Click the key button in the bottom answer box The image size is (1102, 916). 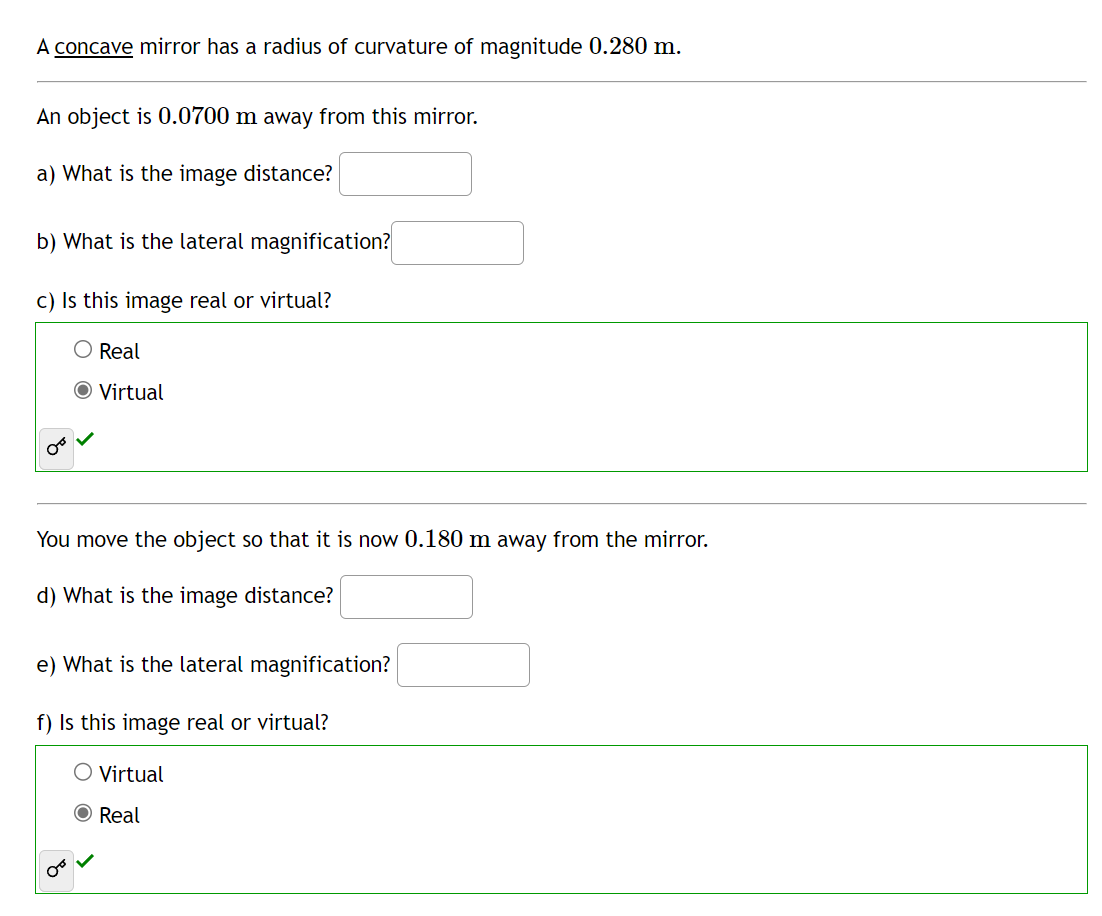55,870
